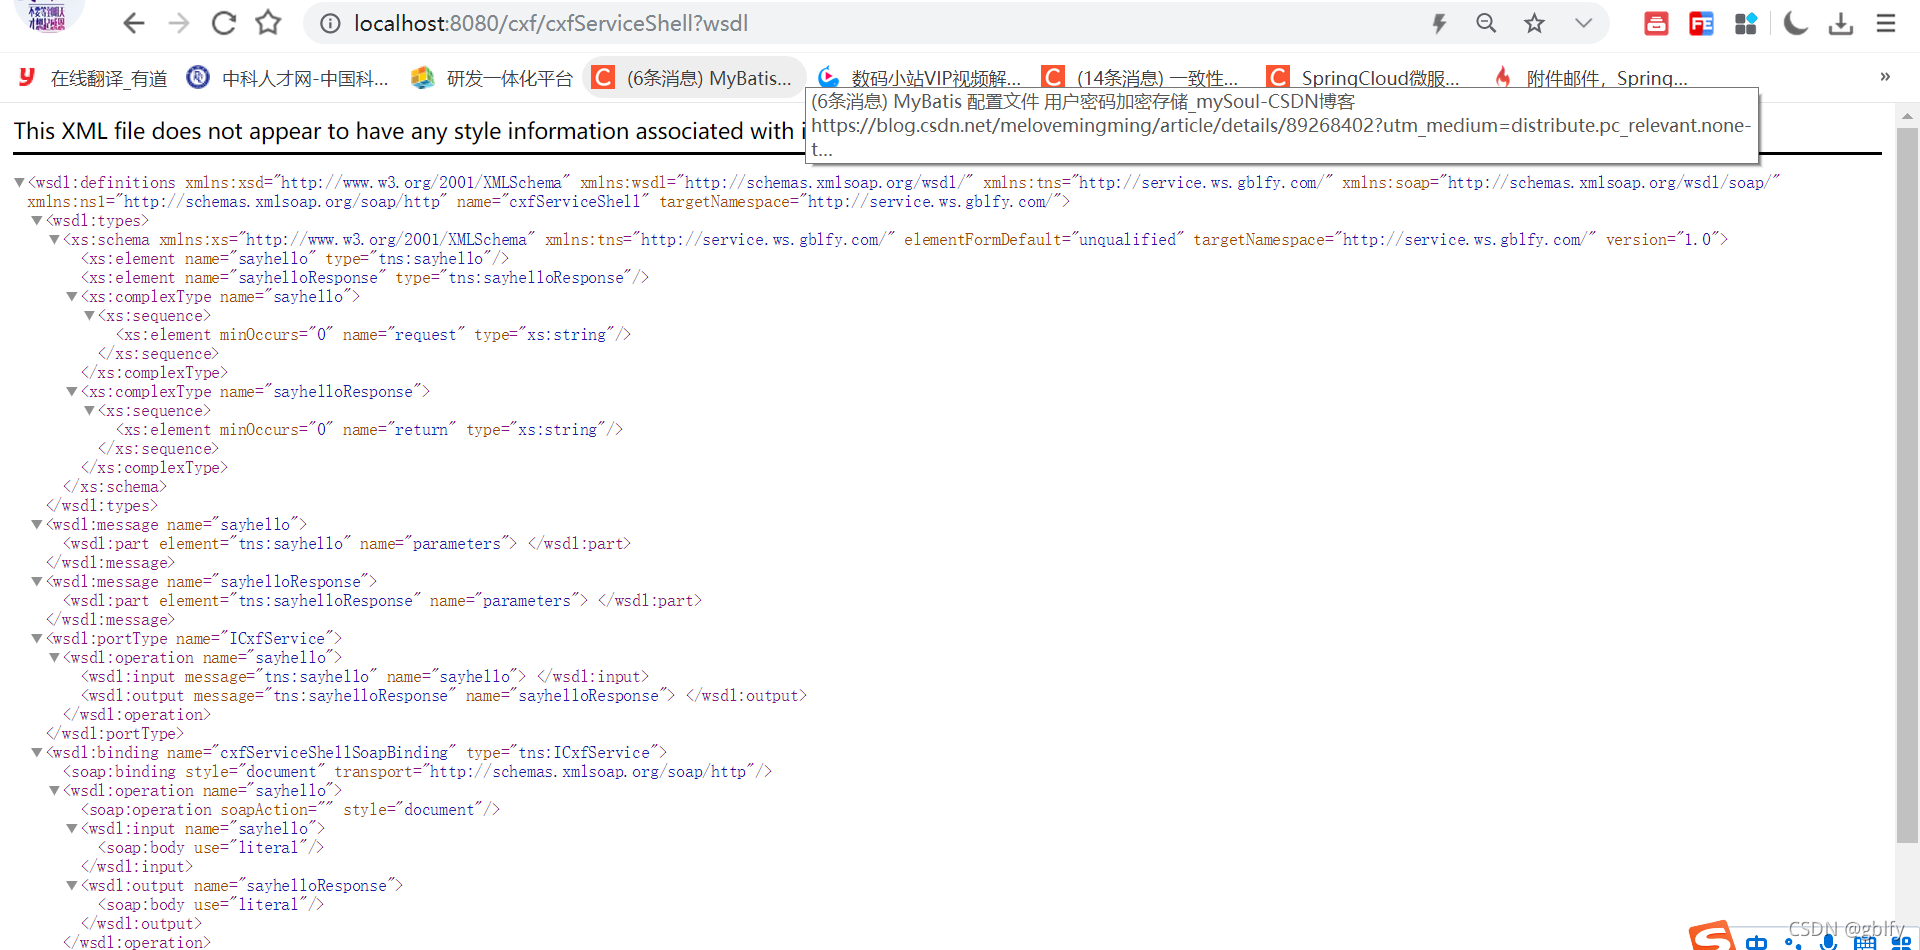1920x950 pixels.
Task: Collapse the wsdl:types node
Action: click(37, 220)
